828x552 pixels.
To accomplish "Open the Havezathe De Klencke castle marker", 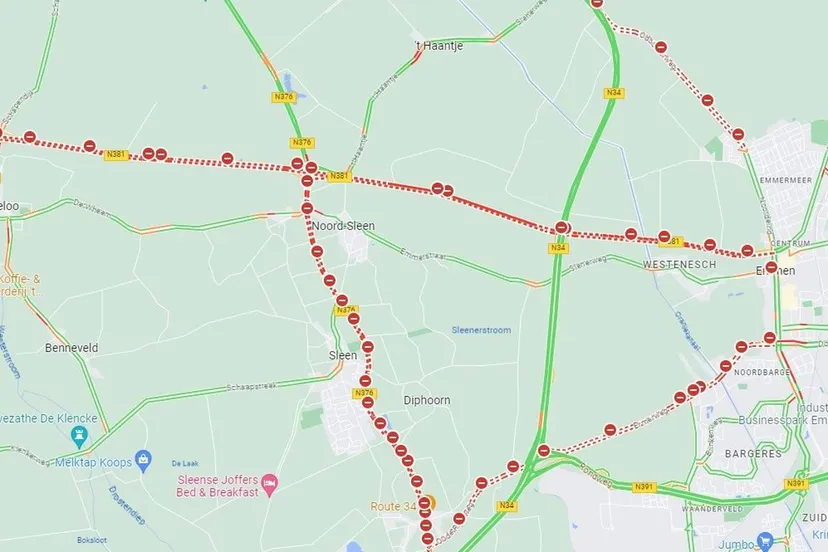I will (79, 436).
